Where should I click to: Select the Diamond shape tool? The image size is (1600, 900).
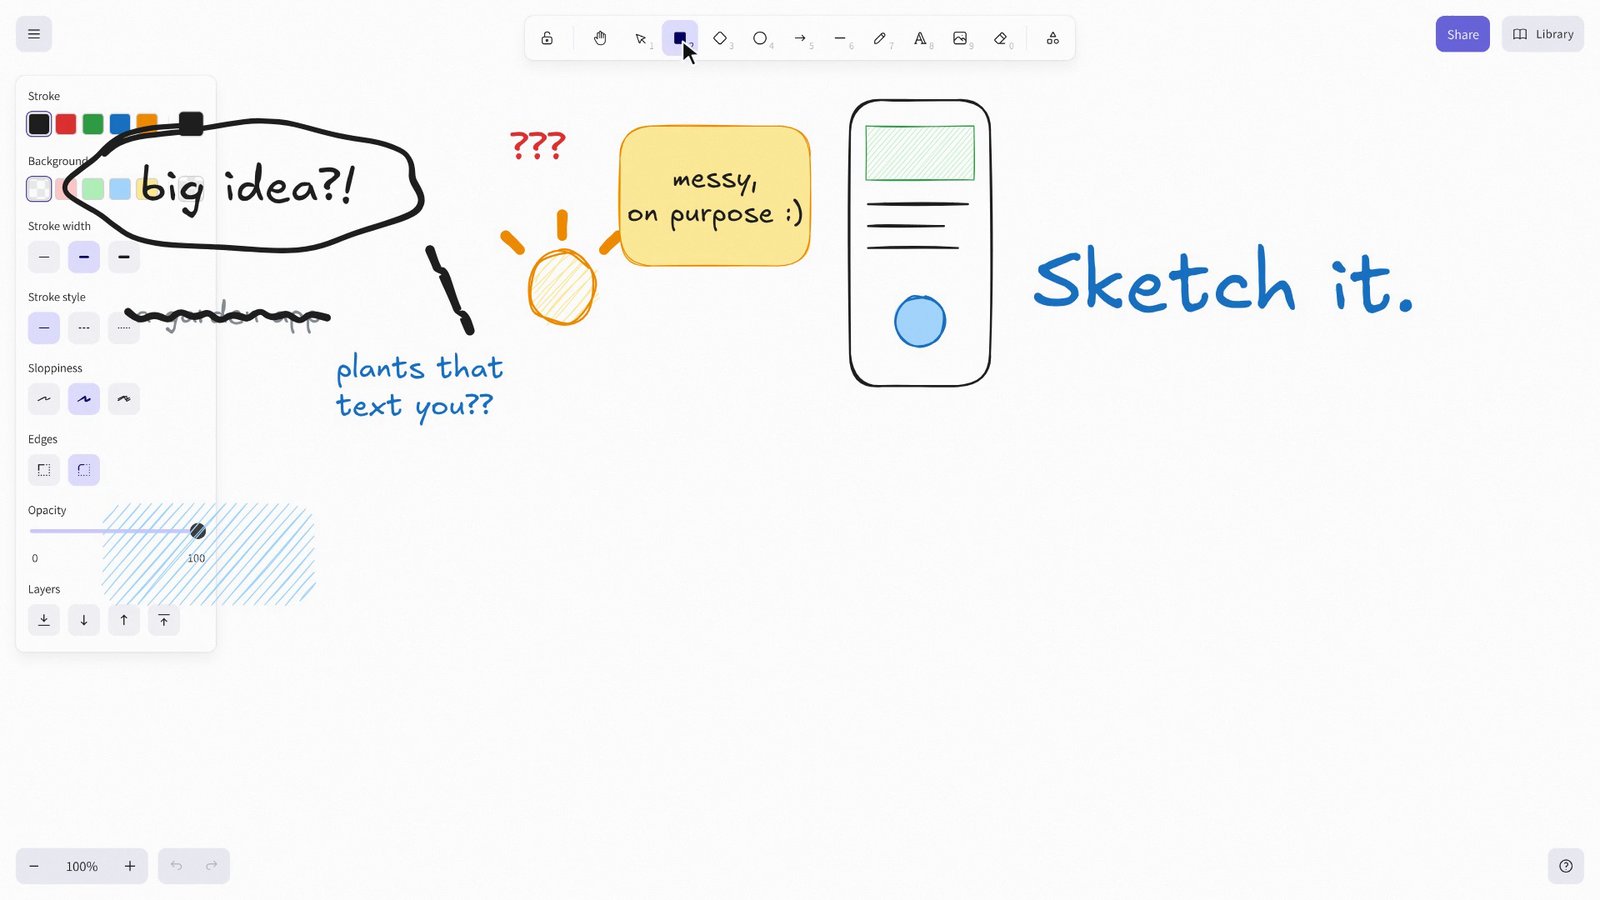pyautogui.click(x=720, y=38)
